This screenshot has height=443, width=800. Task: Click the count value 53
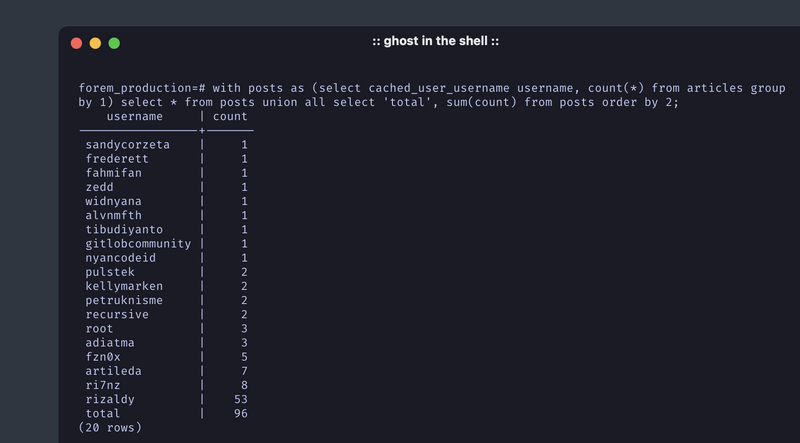point(239,399)
